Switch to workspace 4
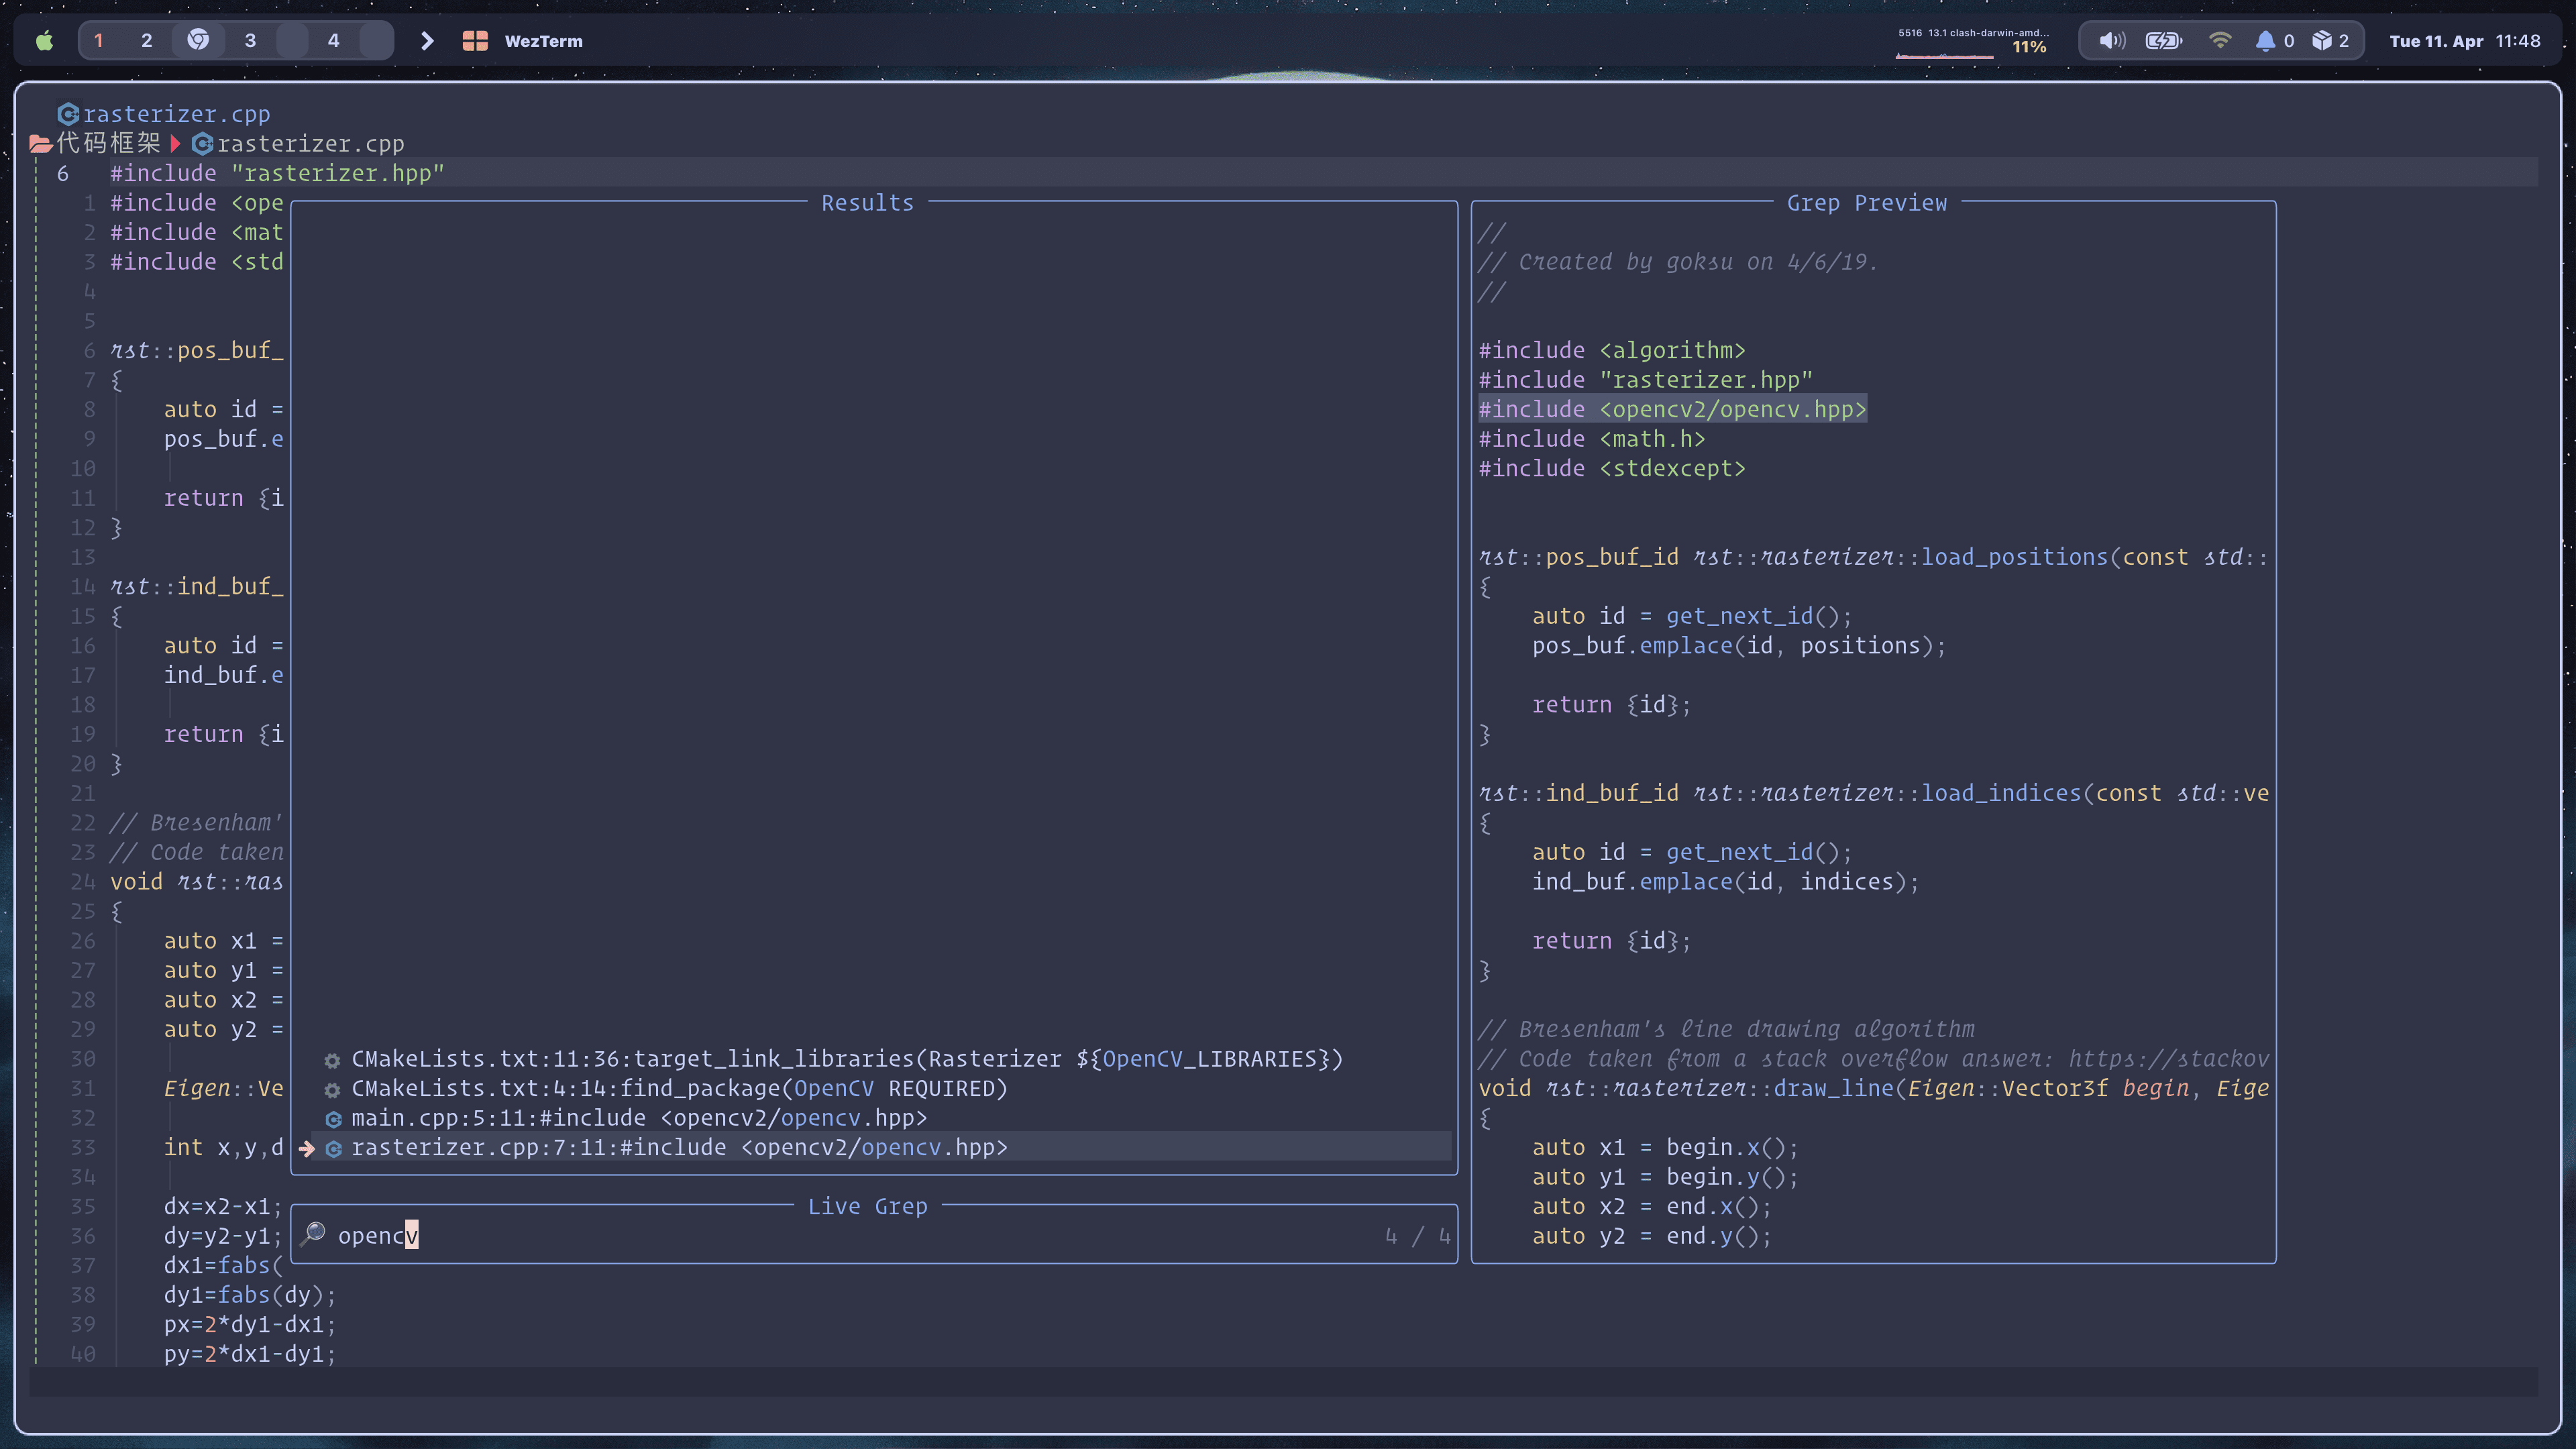 [333, 41]
